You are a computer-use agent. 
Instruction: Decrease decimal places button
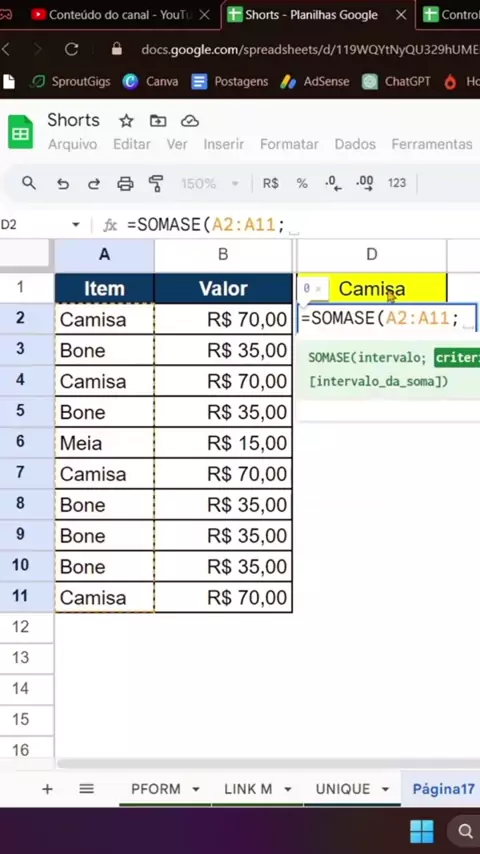[333, 184]
